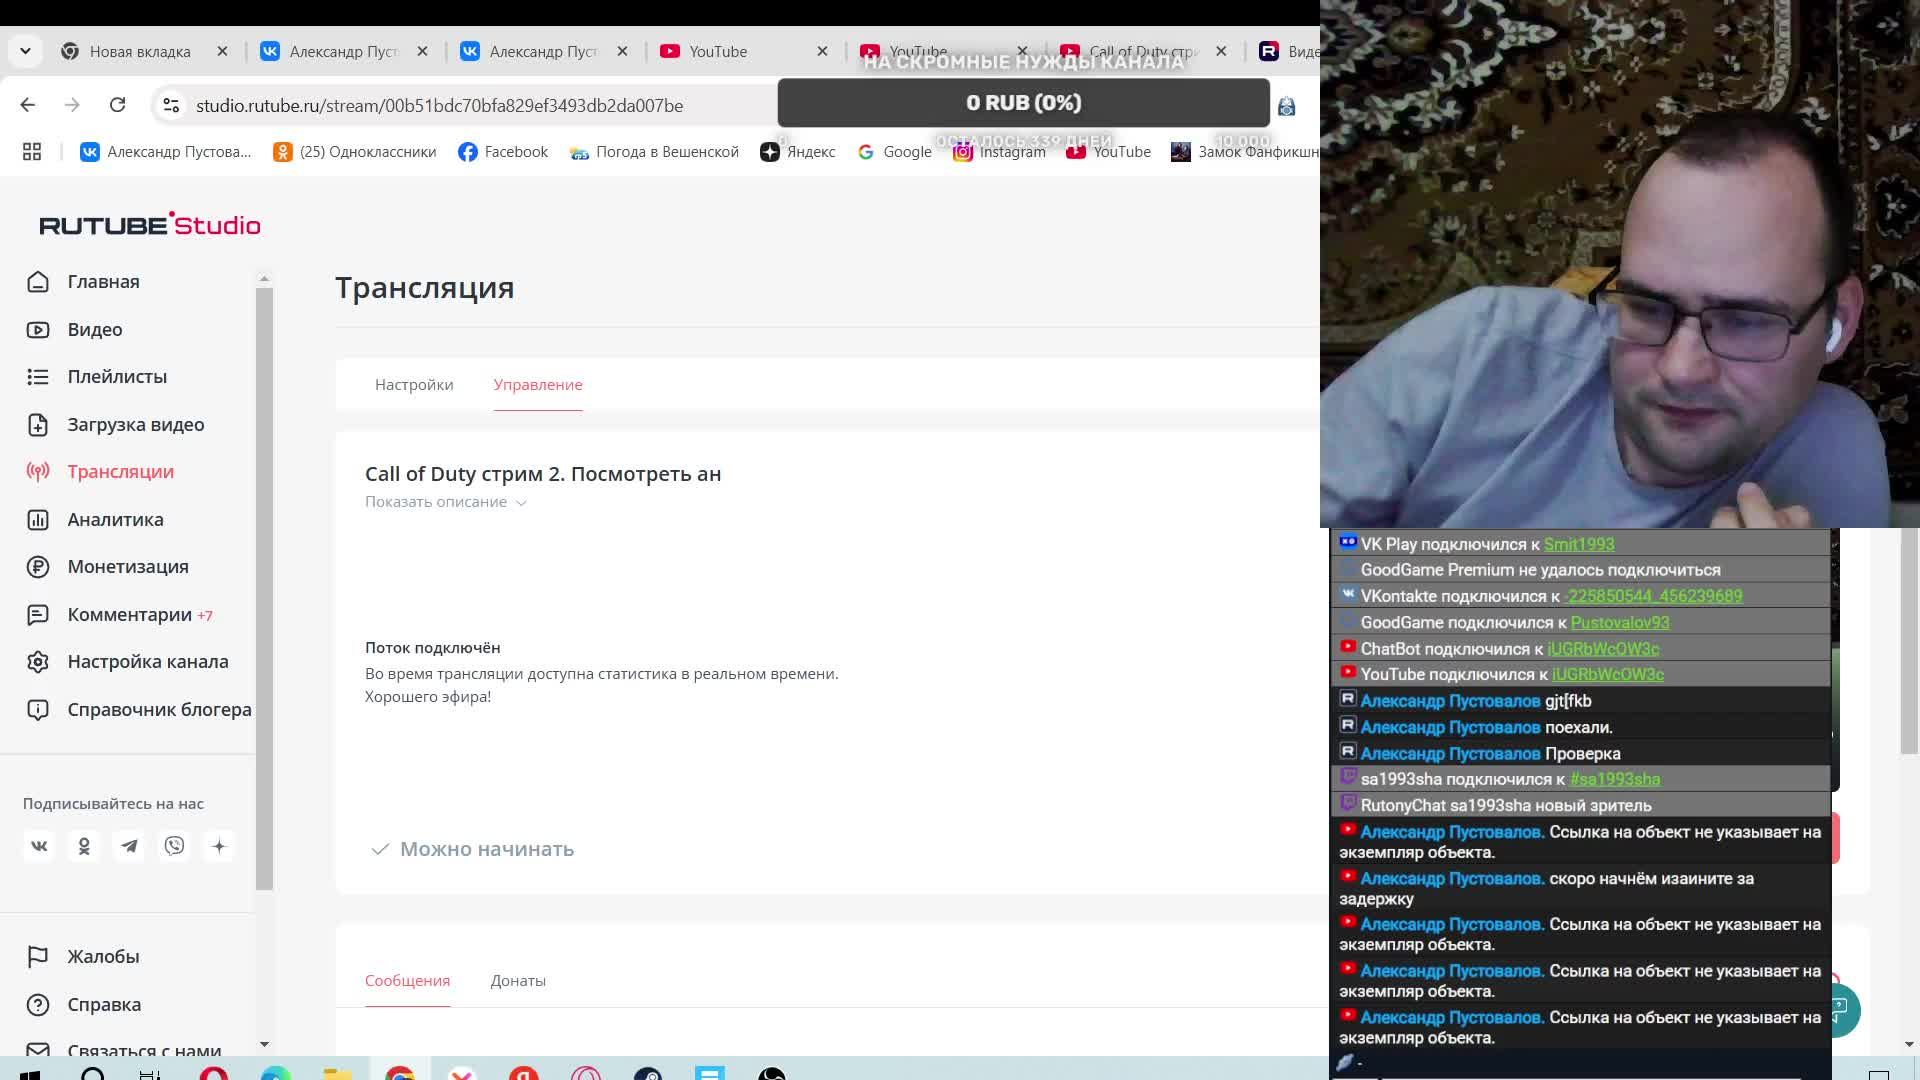1920x1080 pixels.
Task: Open Монетизация ruble icon
Action: (38, 567)
